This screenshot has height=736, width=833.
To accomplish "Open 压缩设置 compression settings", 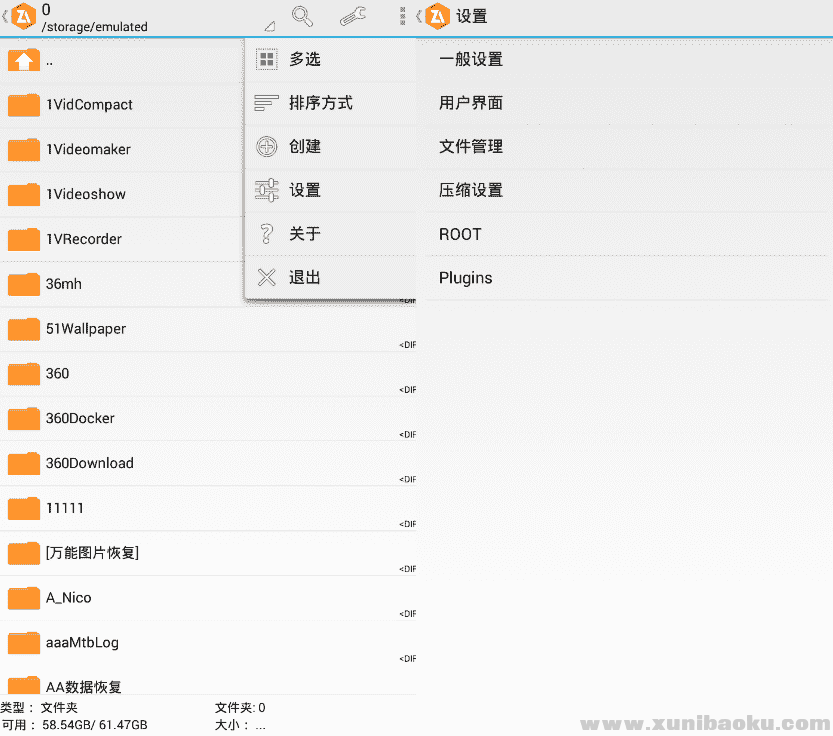I will tap(471, 190).
